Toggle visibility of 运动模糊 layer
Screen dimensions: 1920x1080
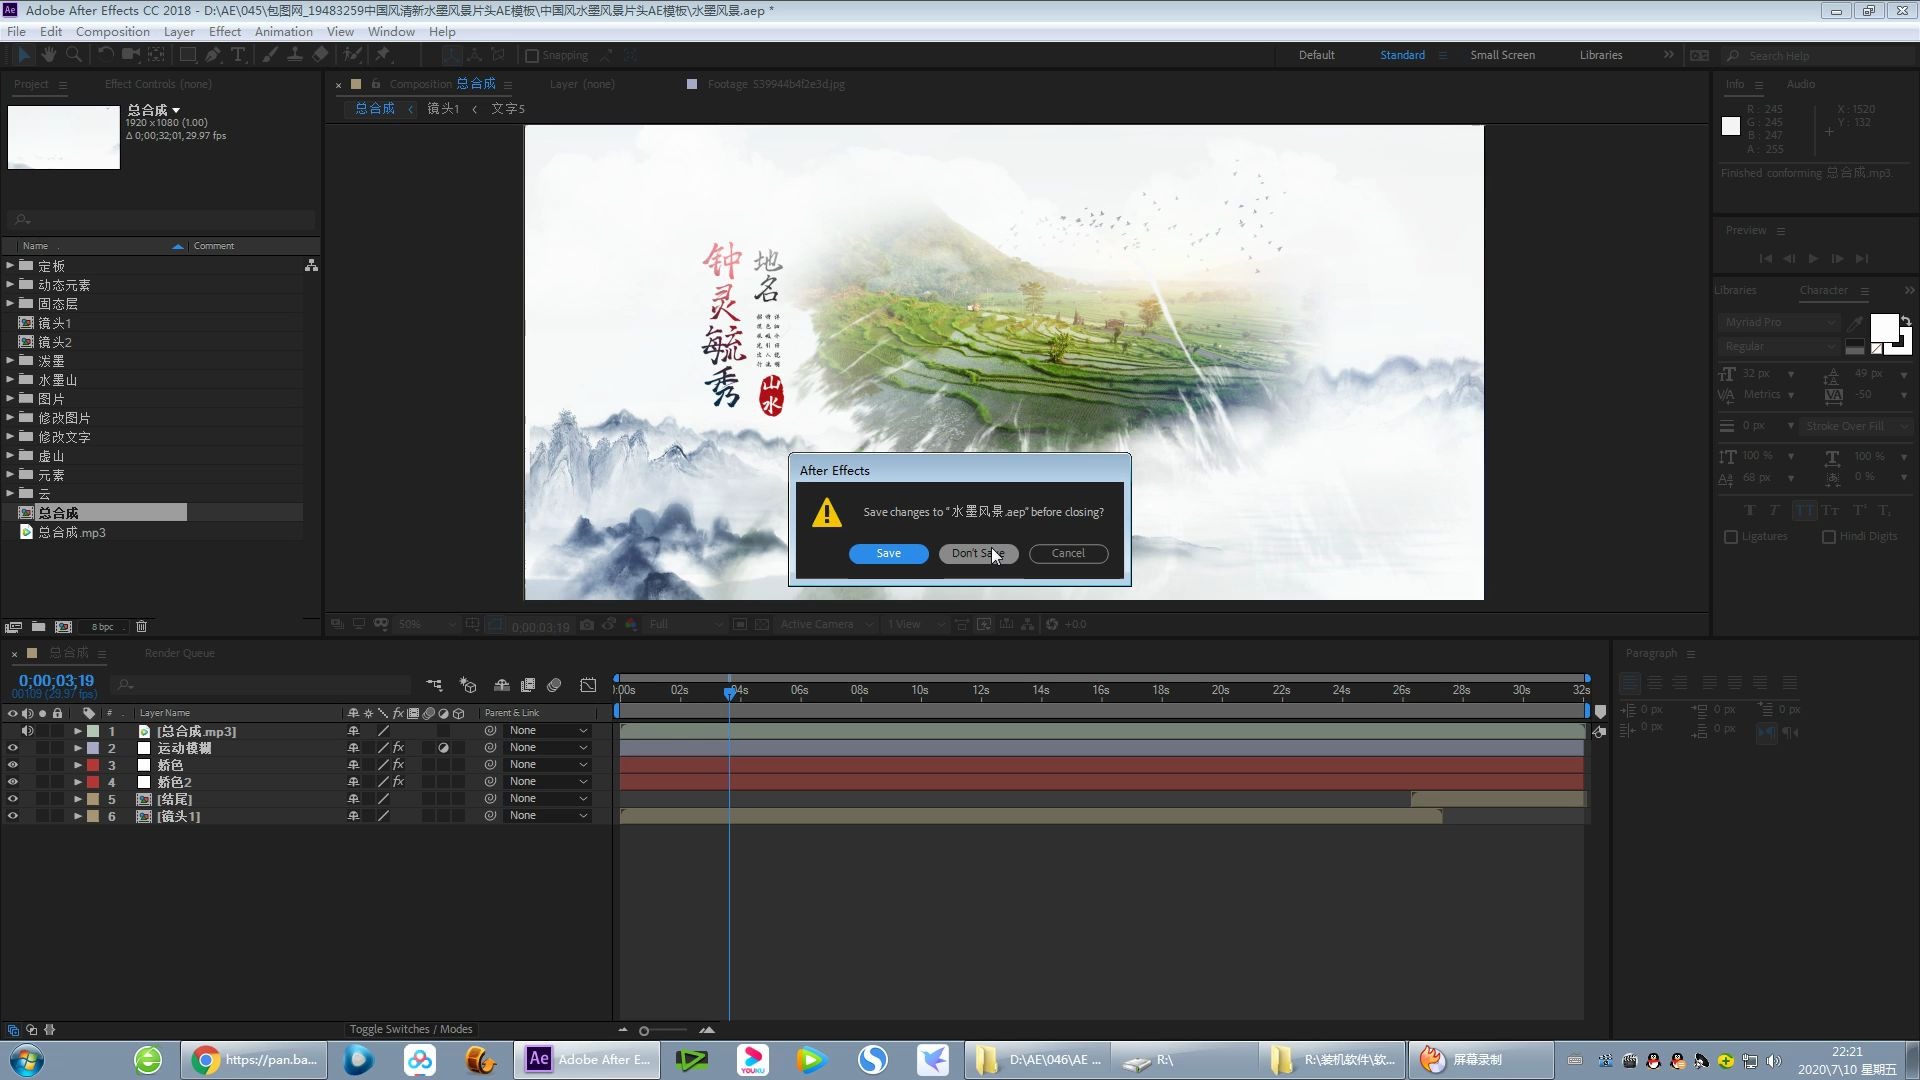(x=12, y=748)
